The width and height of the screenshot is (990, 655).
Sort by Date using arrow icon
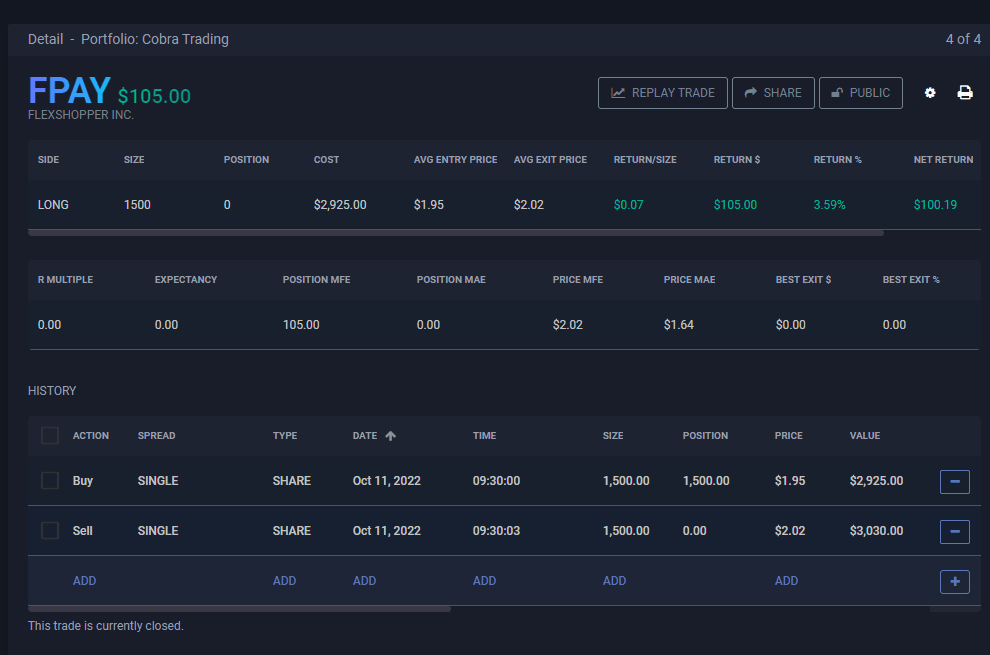[x=390, y=436]
